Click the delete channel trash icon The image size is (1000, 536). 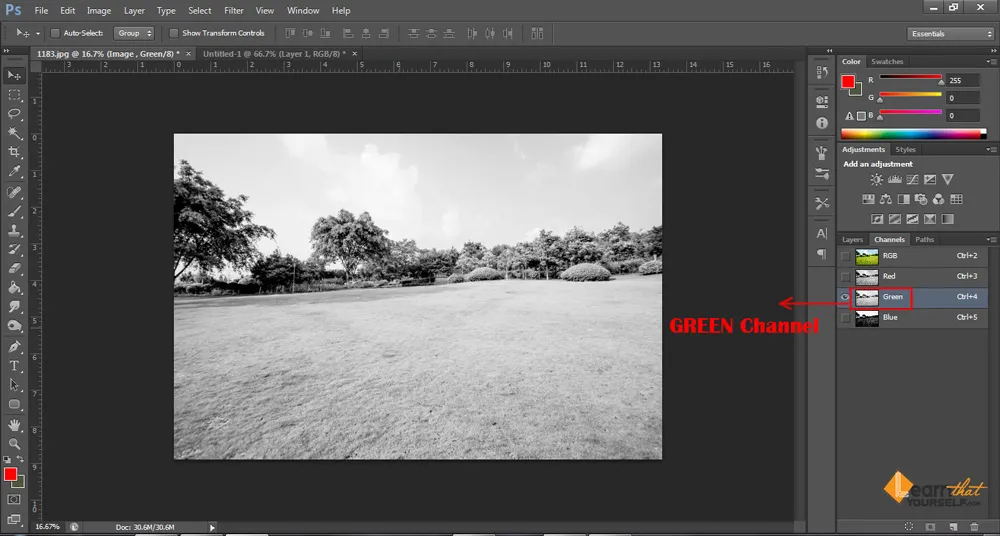tap(974, 526)
